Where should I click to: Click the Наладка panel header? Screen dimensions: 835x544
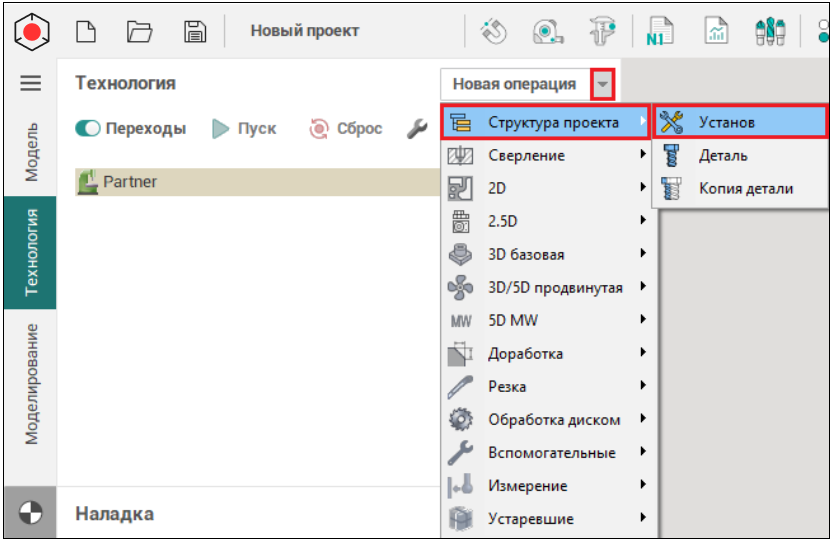[x=114, y=514]
